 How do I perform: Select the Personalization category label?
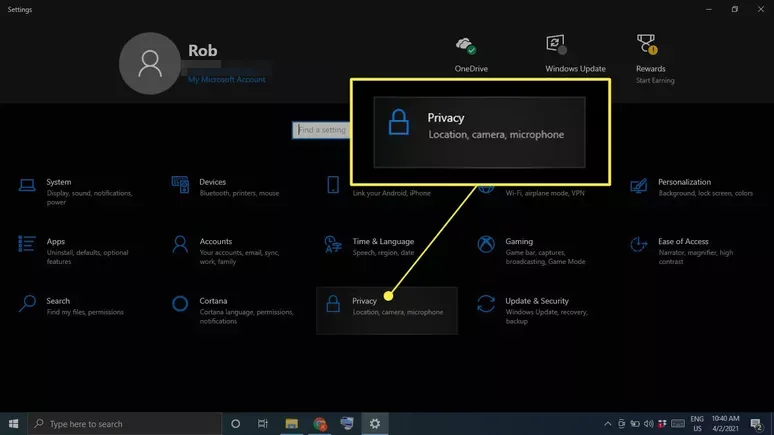point(684,182)
